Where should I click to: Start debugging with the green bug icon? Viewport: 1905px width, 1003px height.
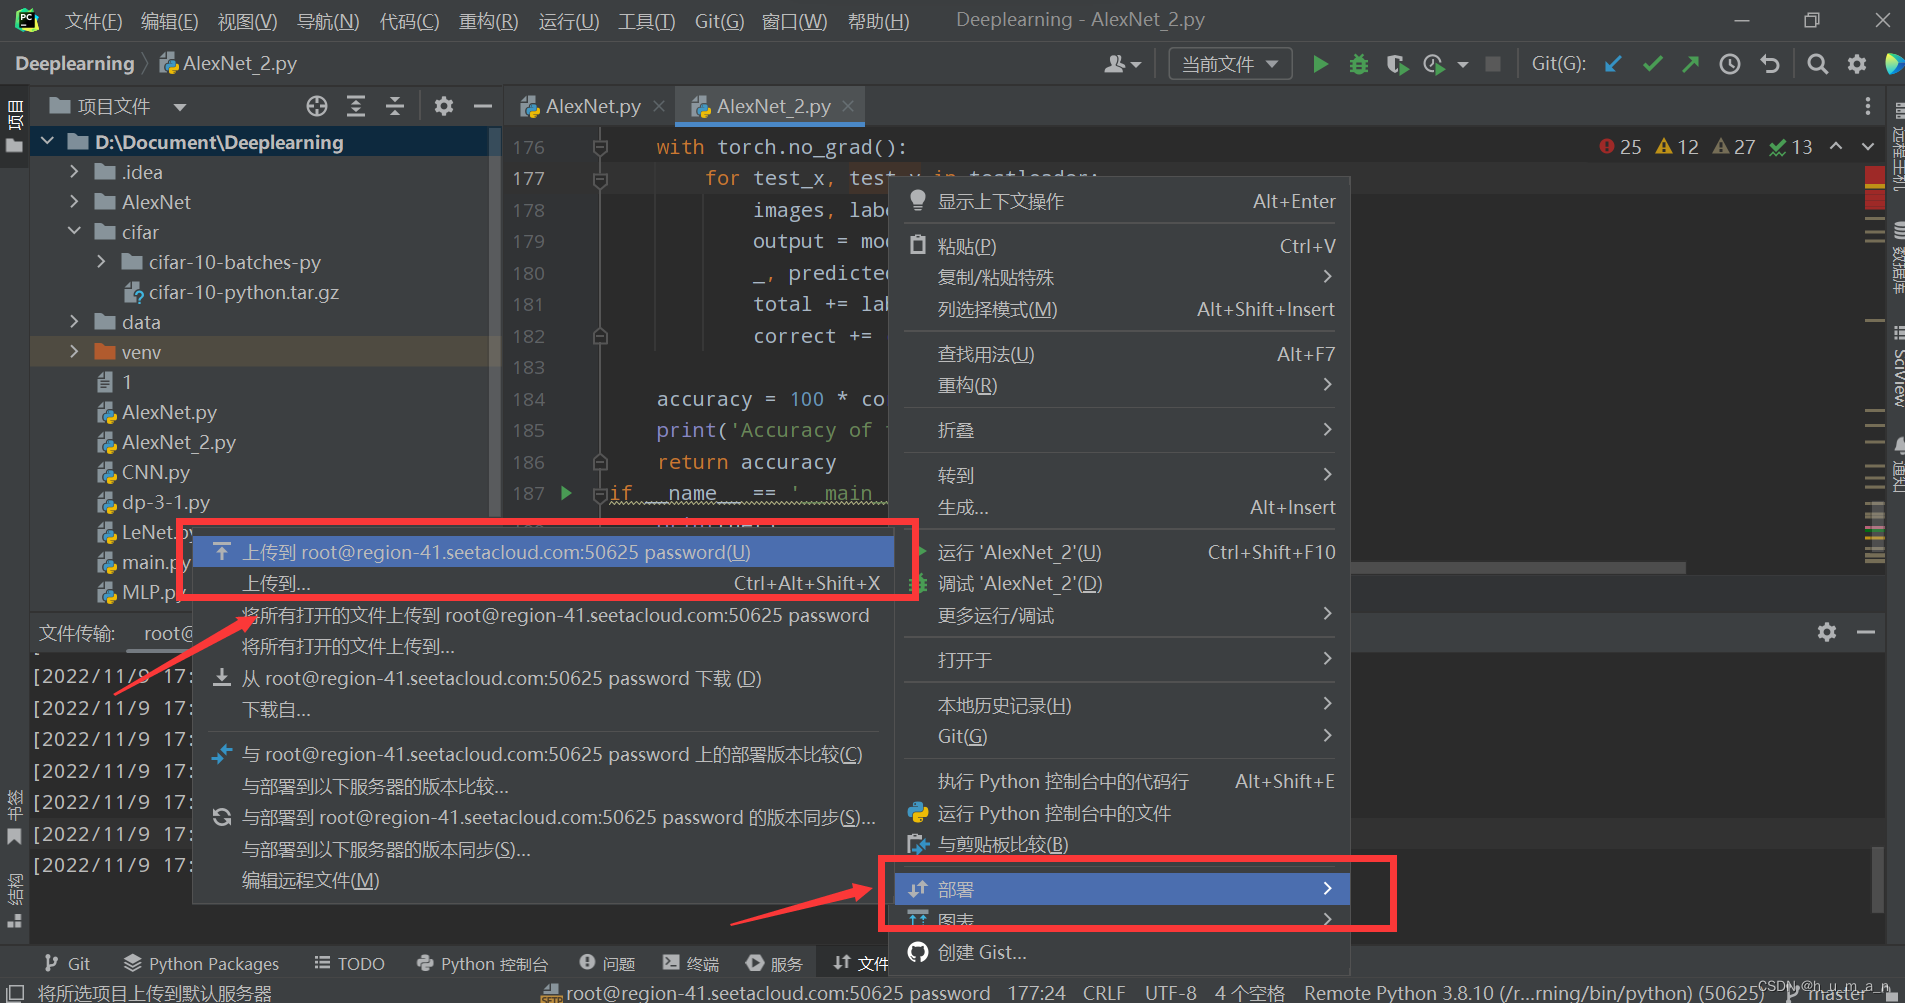click(1358, 64)
